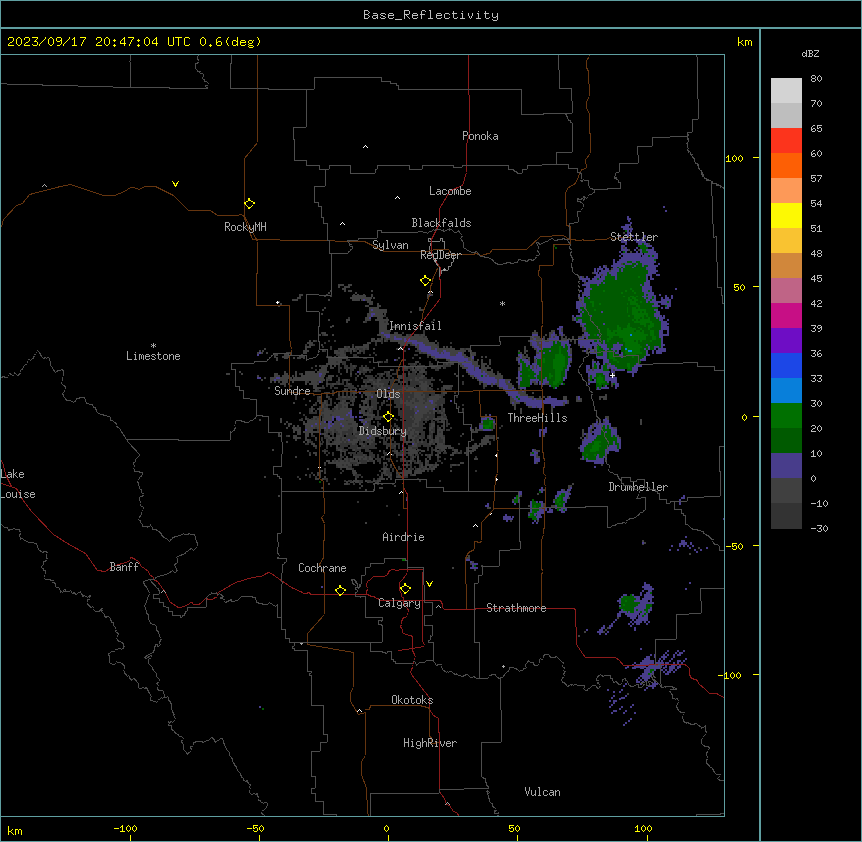Select the slate purple 10-0 dBZ swatch

(786, 466)
